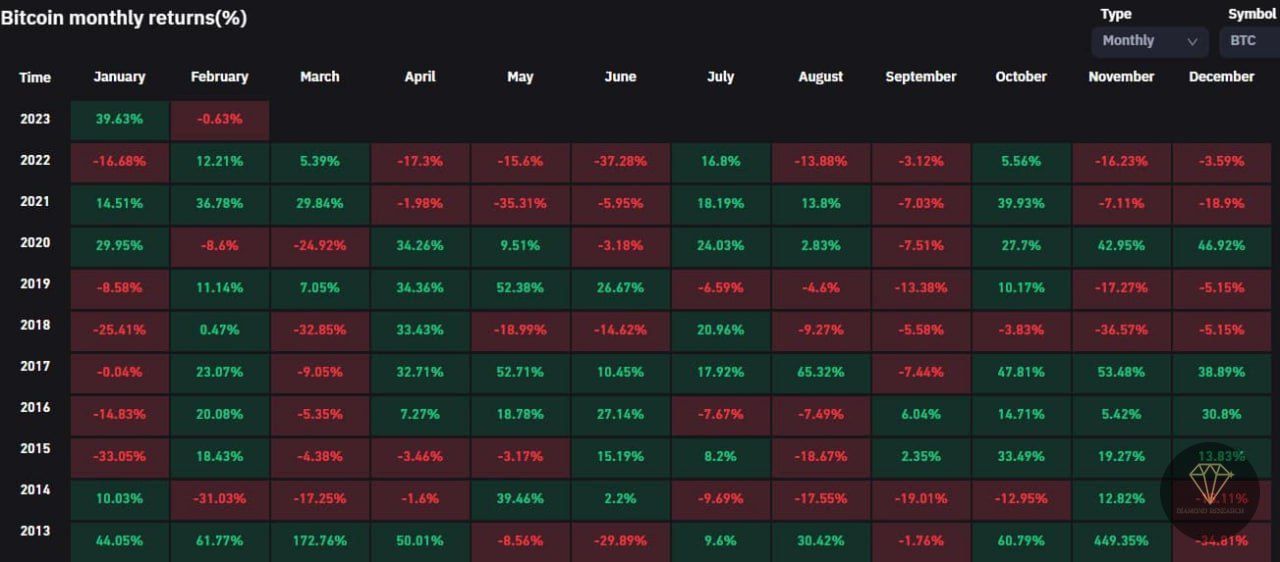The image size is (1280, 562).
Task: Select the 65.32% August 2017 cell
Action: click(x=821, y=372)
